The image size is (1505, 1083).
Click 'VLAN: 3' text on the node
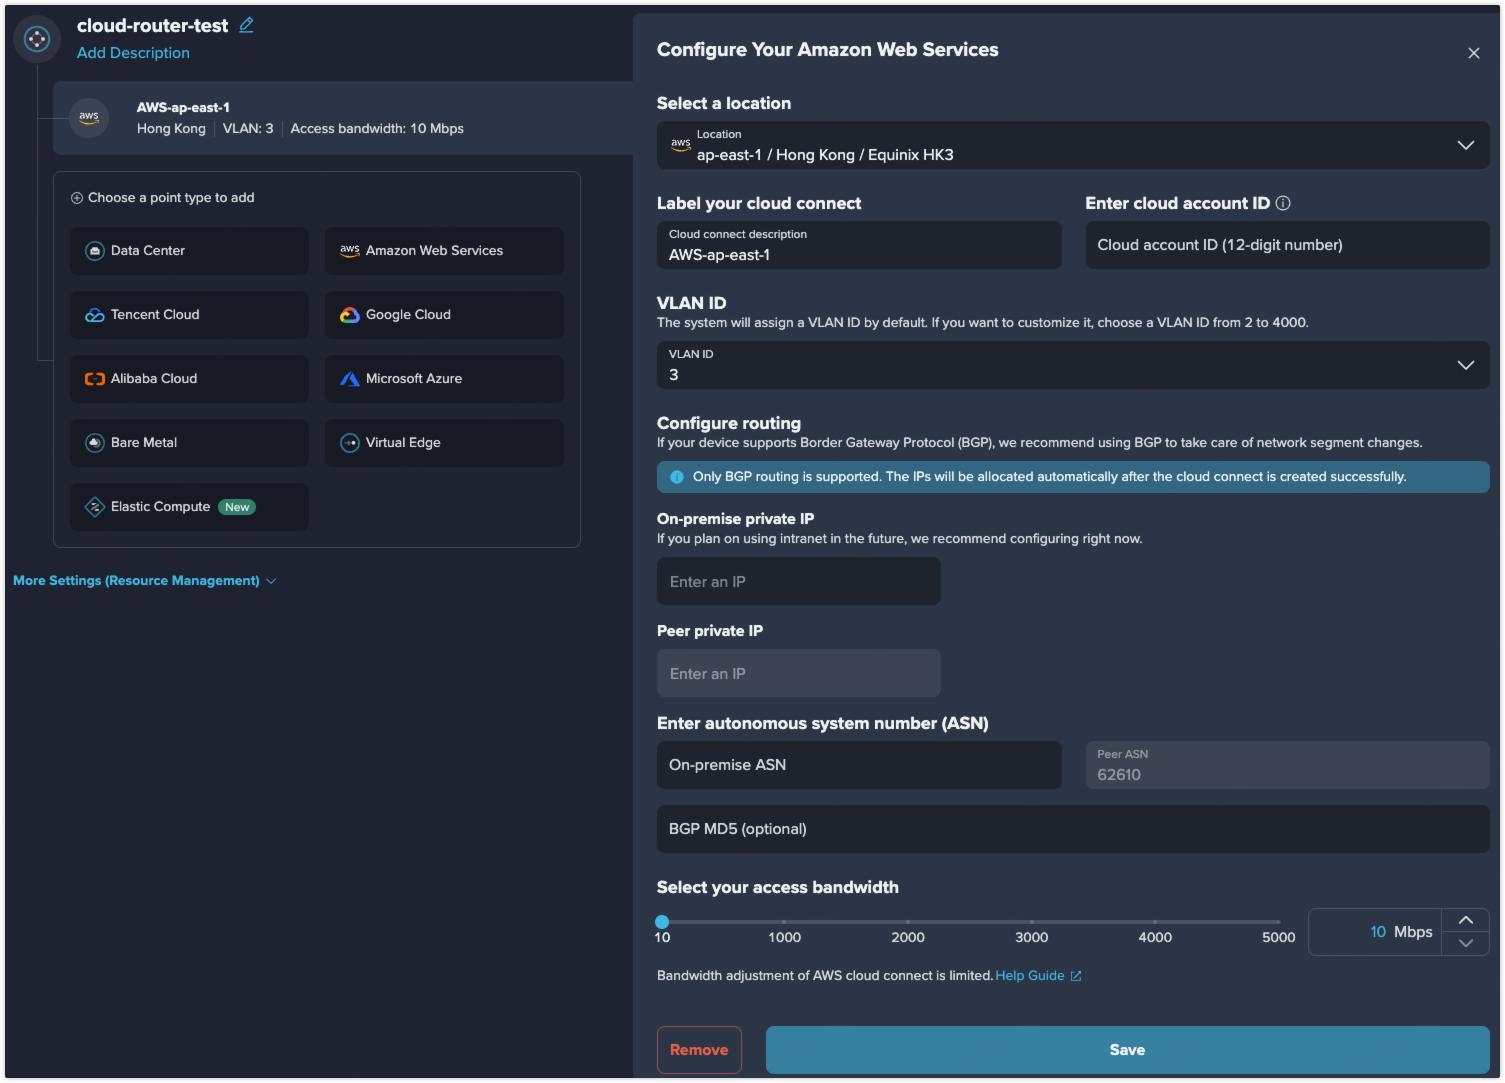pos(248,129)
